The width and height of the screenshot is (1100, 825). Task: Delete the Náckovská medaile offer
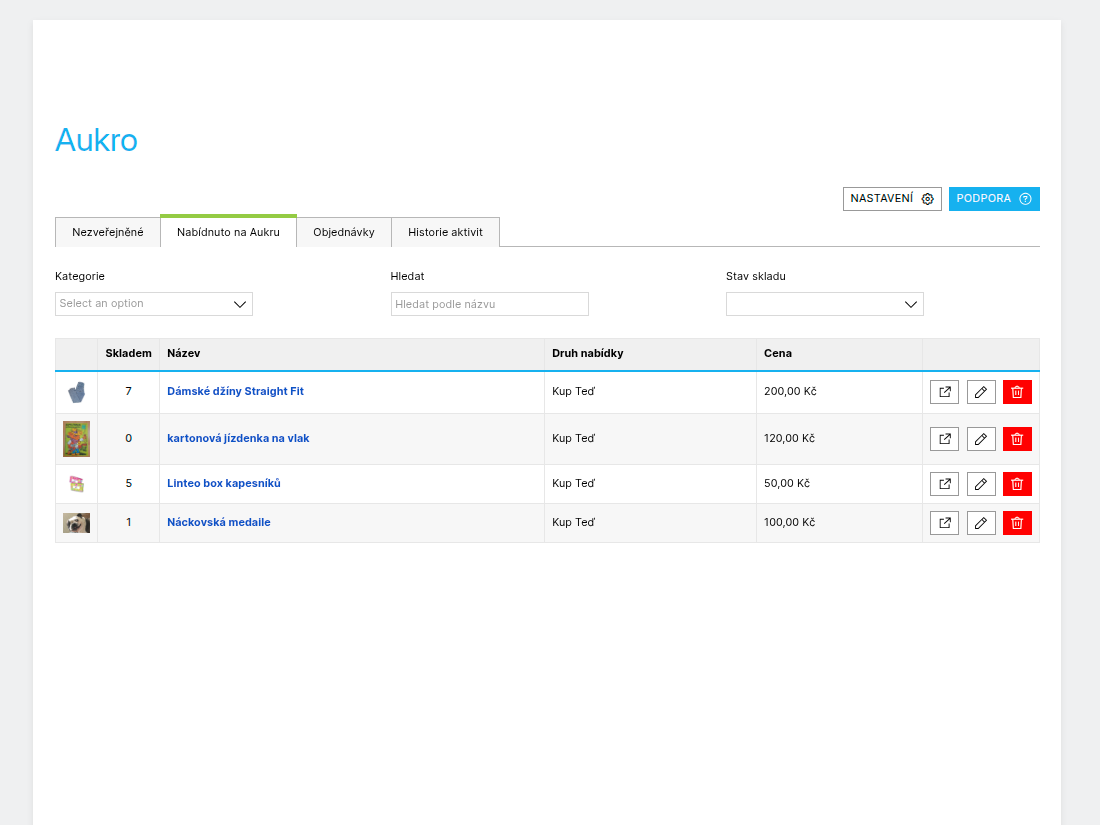click(1017, 523)
